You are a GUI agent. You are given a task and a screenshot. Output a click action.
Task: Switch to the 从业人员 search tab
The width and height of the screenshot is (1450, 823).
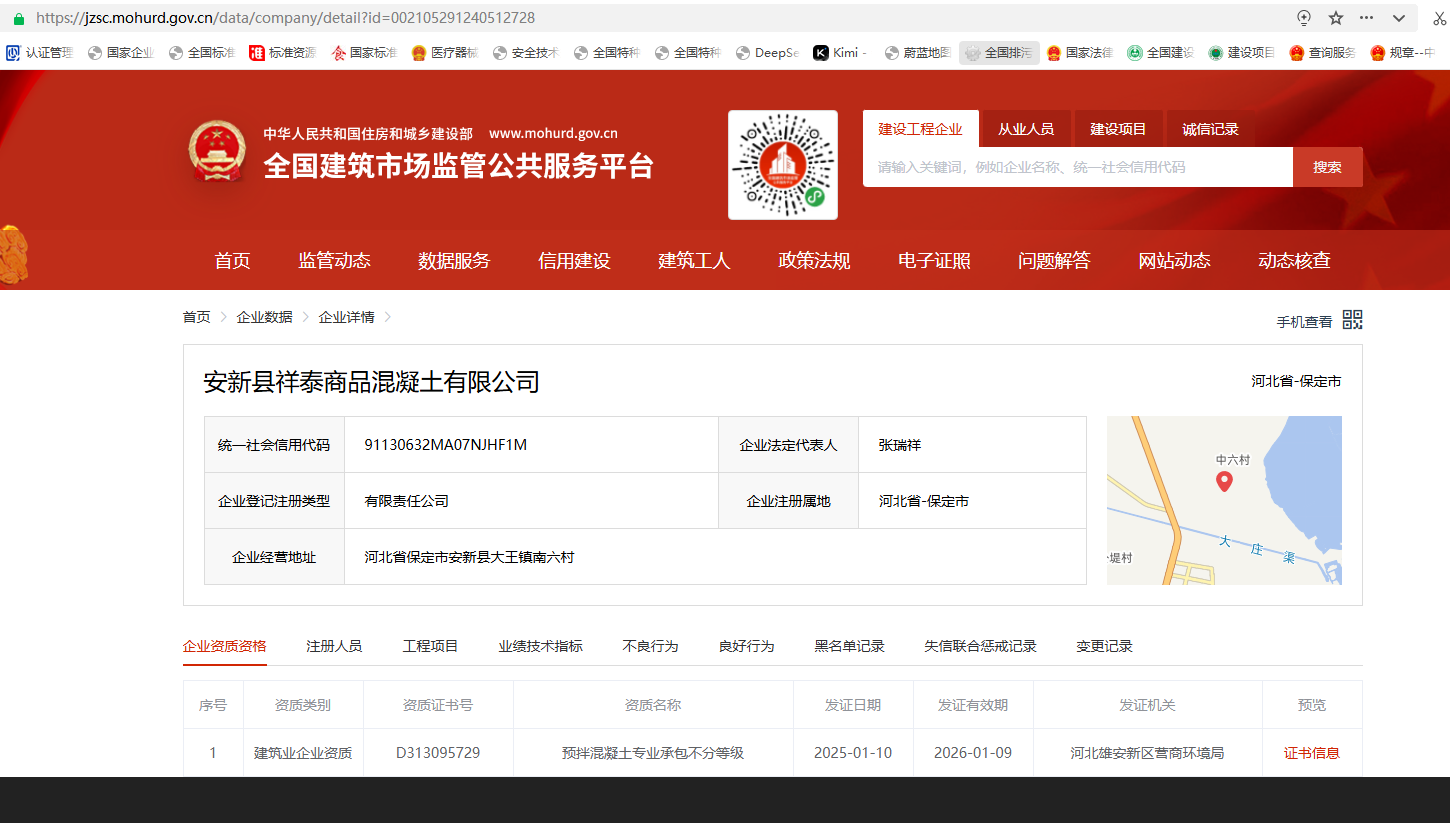(x=1025, y=129)
